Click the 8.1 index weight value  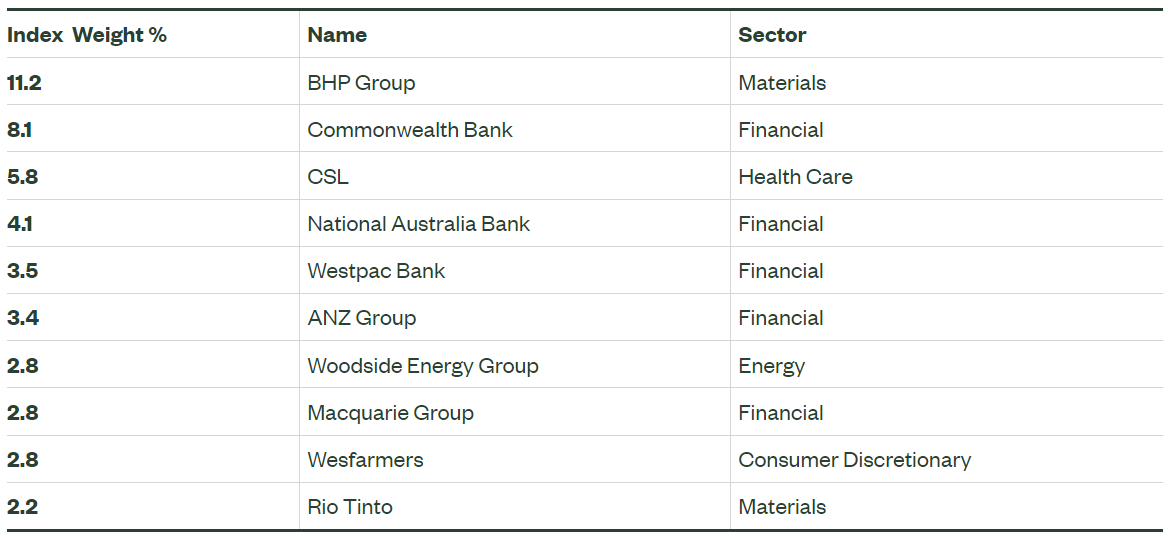[20, 130]
